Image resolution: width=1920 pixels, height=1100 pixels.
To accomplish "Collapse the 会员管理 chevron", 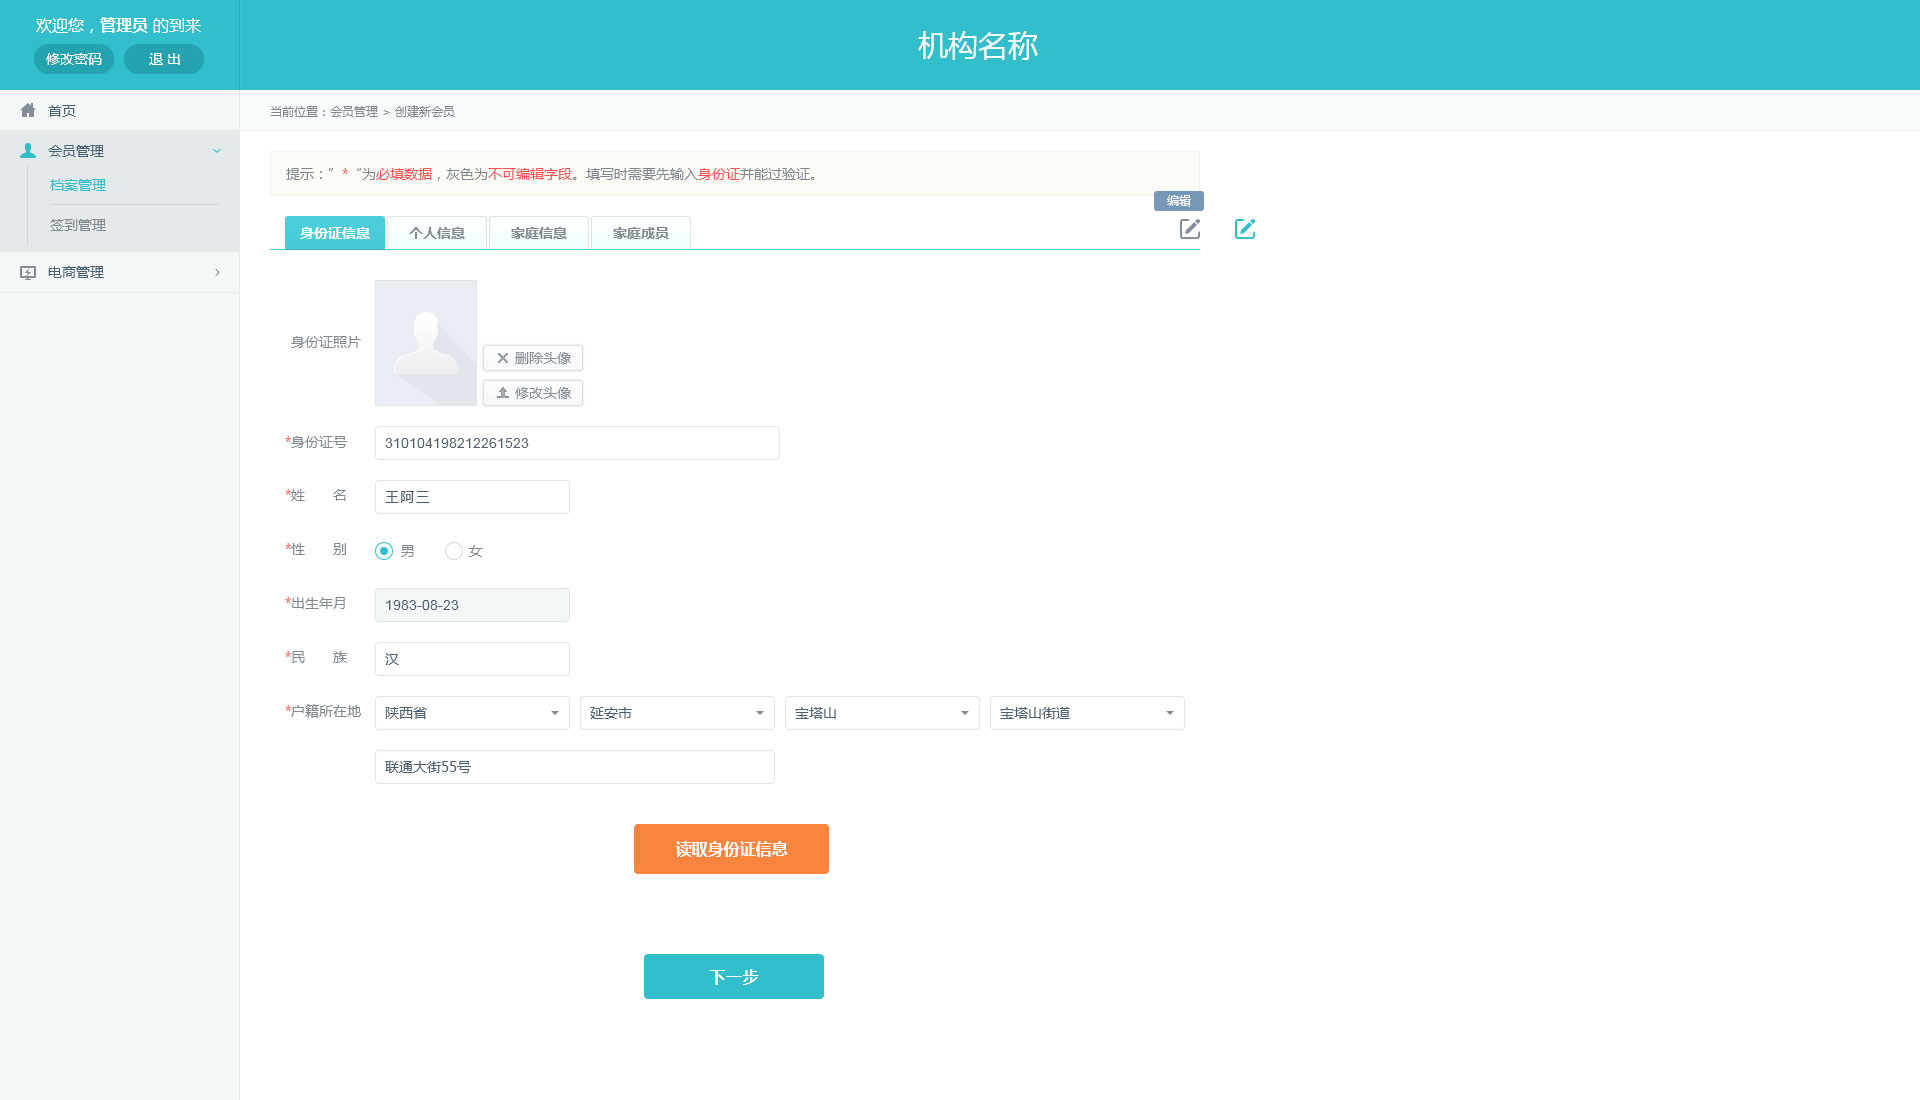I will pos(217,151).
